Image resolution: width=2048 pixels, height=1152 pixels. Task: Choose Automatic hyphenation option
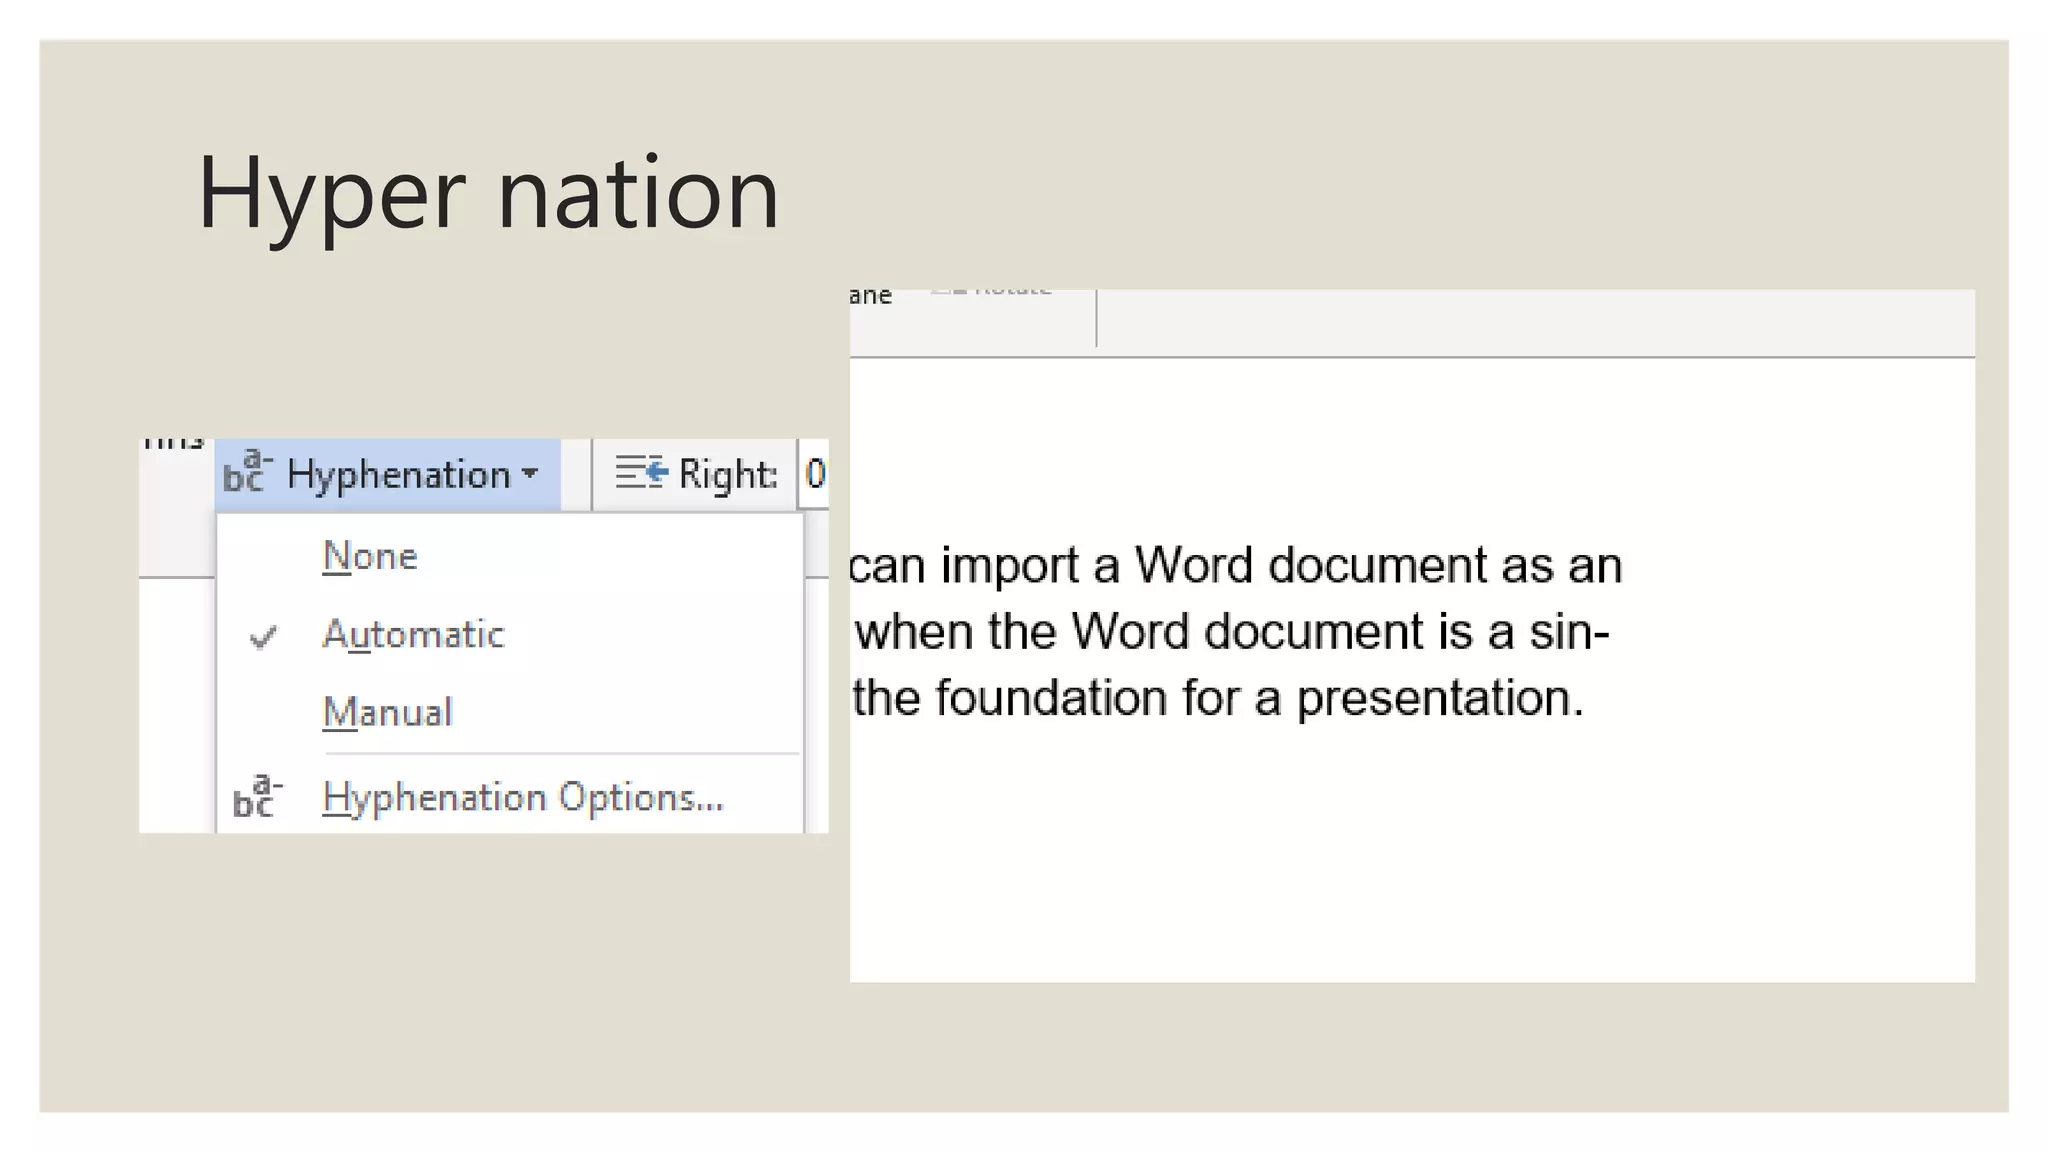click(413, 634)
